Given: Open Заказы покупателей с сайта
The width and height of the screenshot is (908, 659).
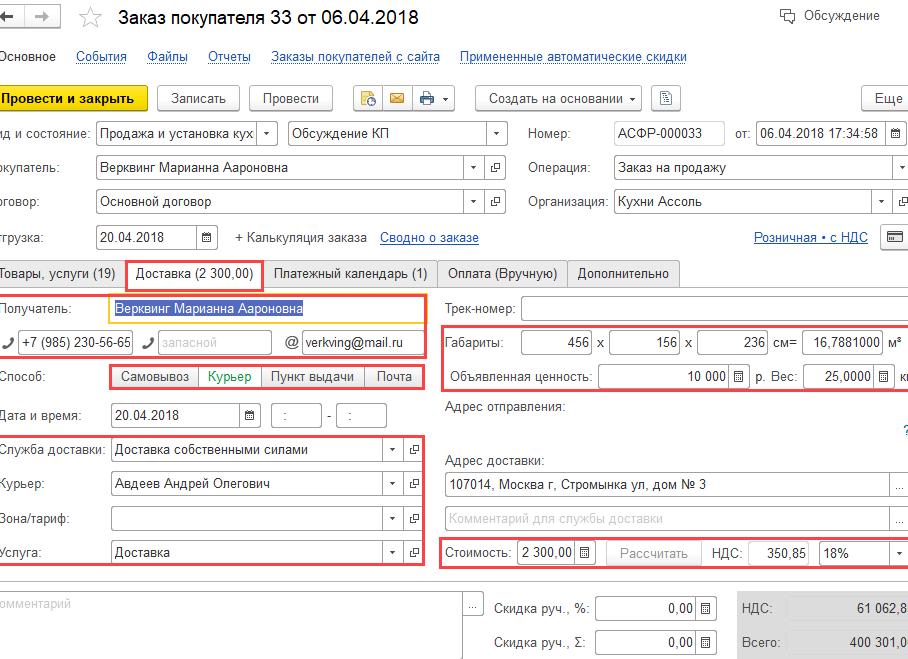Looking at the screenshot, I should 356,57.
